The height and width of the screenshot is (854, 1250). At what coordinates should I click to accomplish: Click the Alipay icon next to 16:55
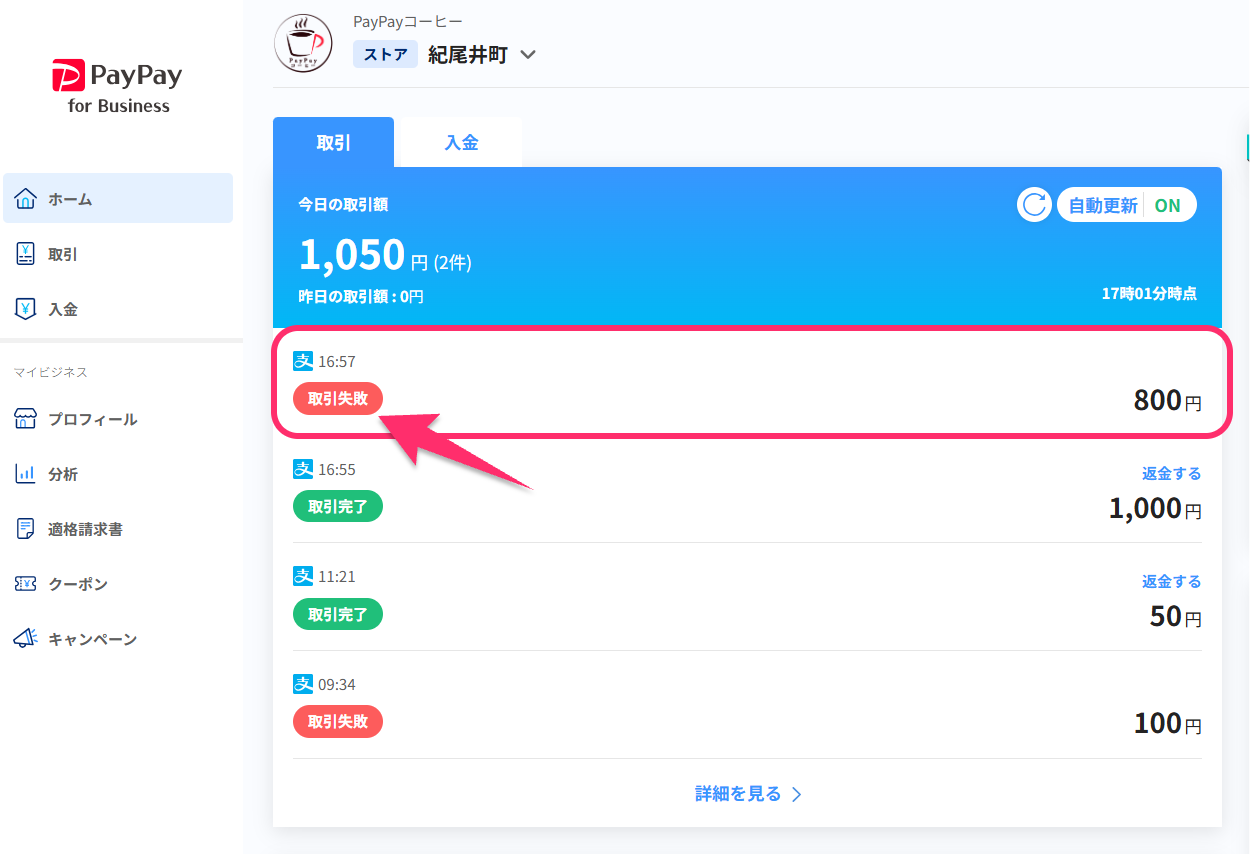tap(303, 469)
